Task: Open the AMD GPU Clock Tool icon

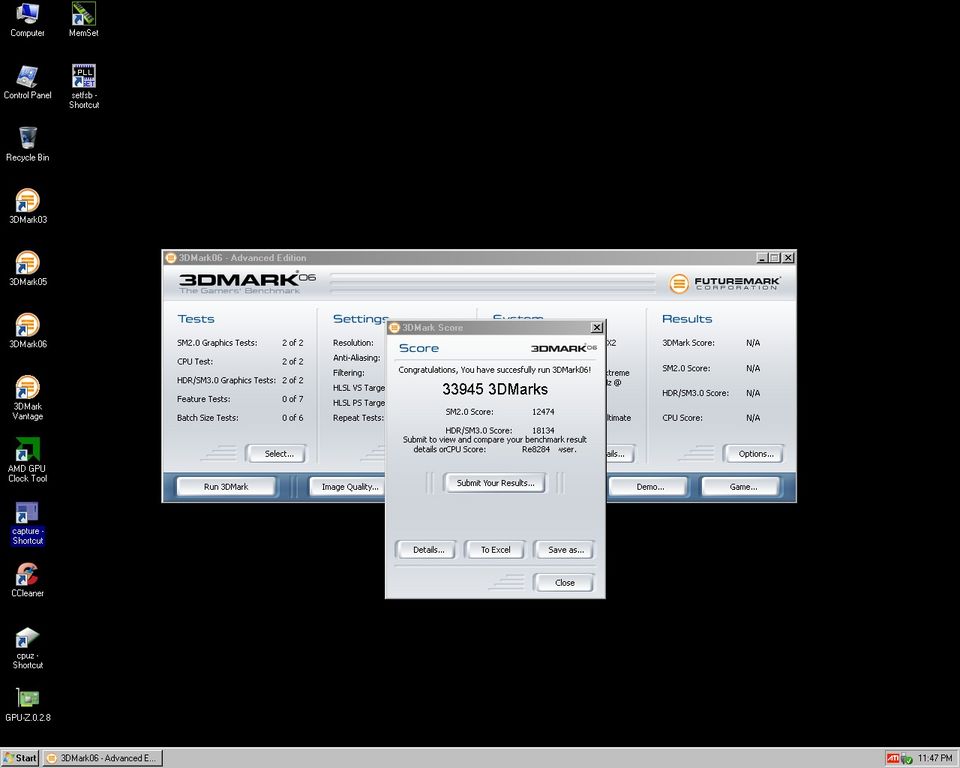Action: click(x=28, y=460)
